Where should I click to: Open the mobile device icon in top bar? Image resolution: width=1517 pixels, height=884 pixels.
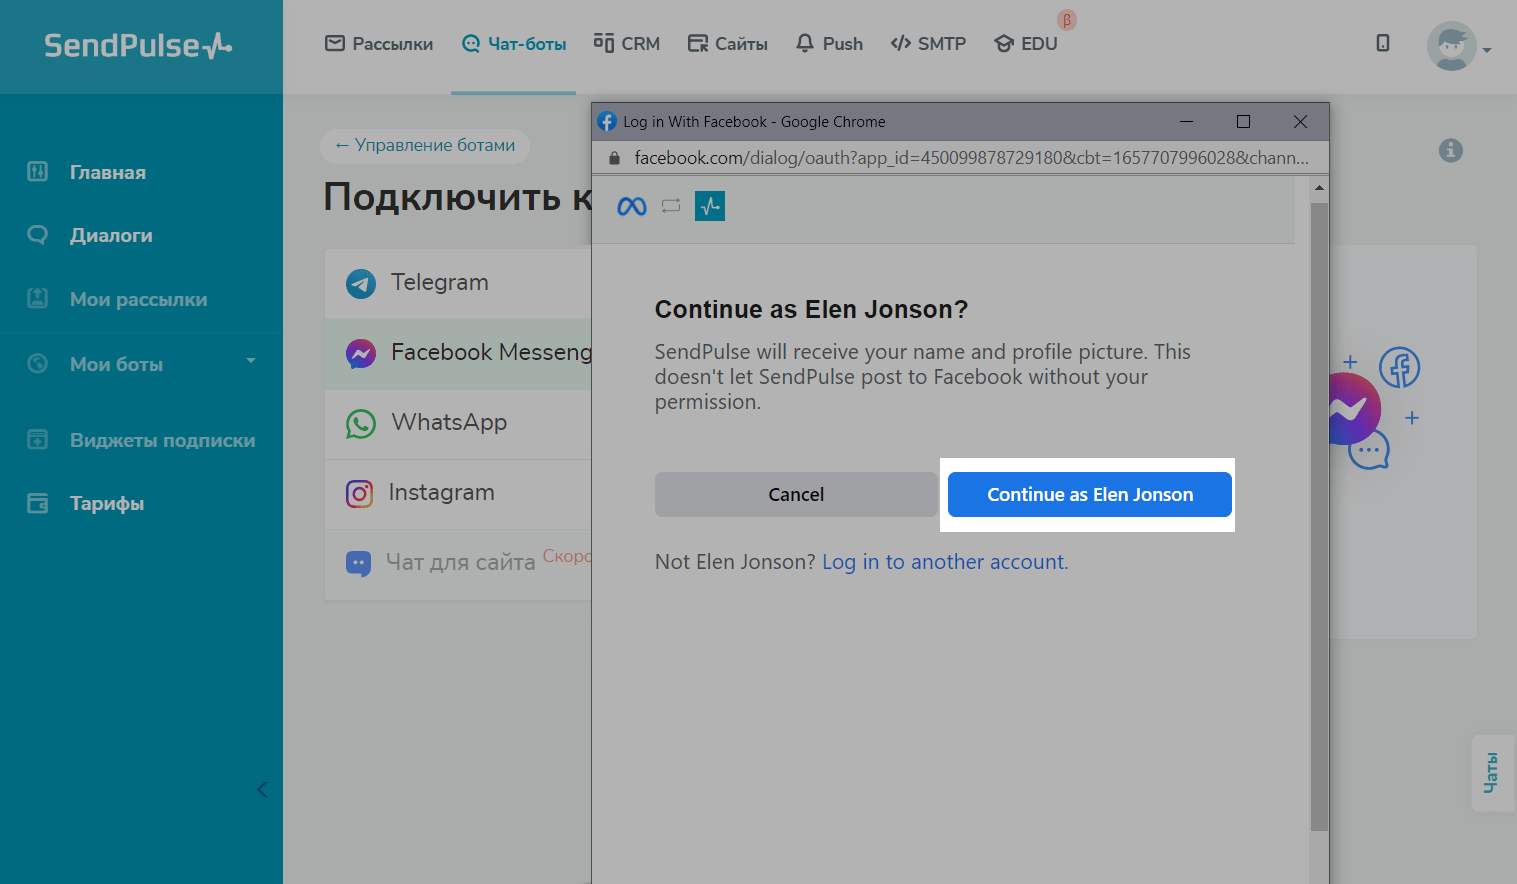tap(1382, 43)
